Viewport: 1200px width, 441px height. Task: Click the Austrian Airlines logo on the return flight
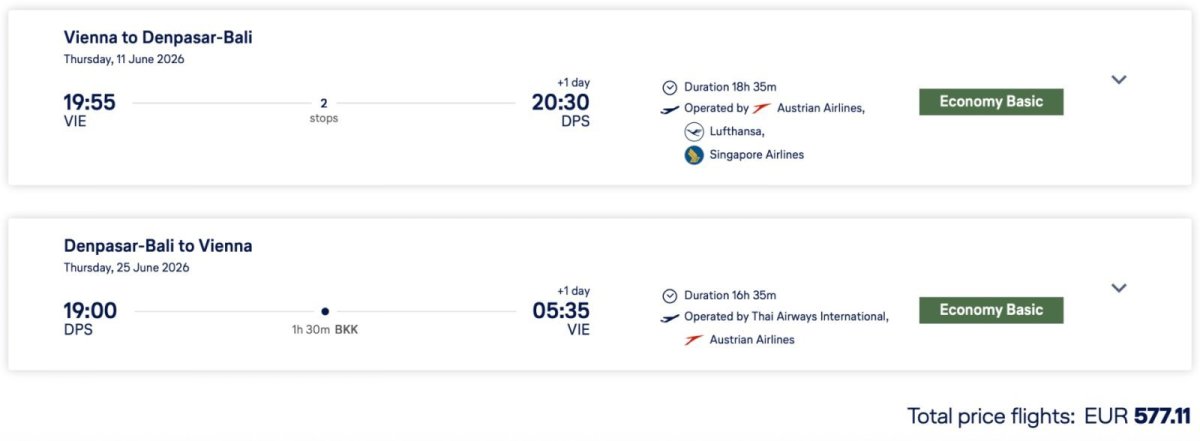pos(694,340)
